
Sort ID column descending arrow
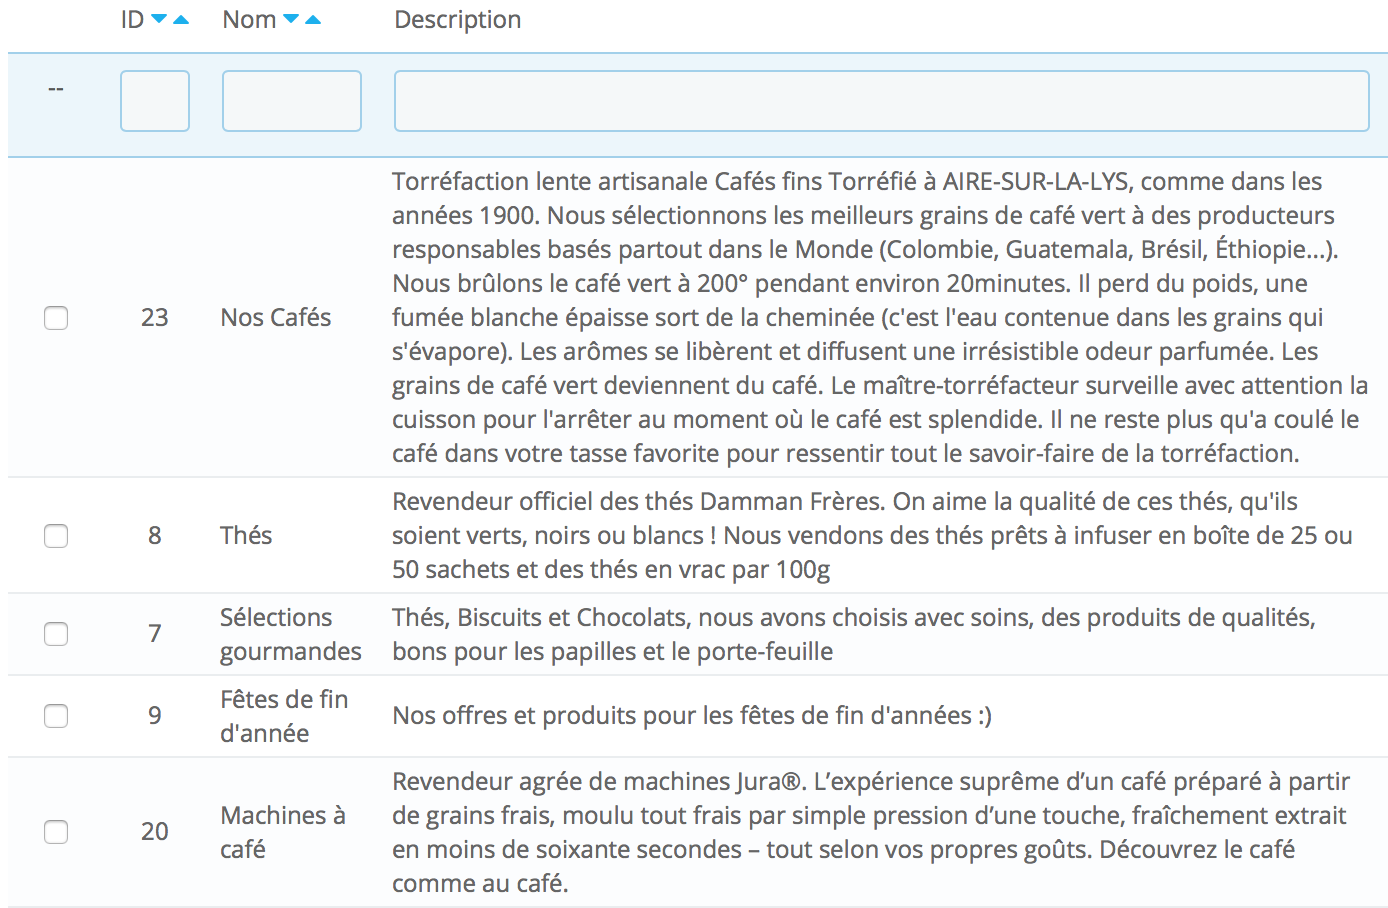(159, 19)
